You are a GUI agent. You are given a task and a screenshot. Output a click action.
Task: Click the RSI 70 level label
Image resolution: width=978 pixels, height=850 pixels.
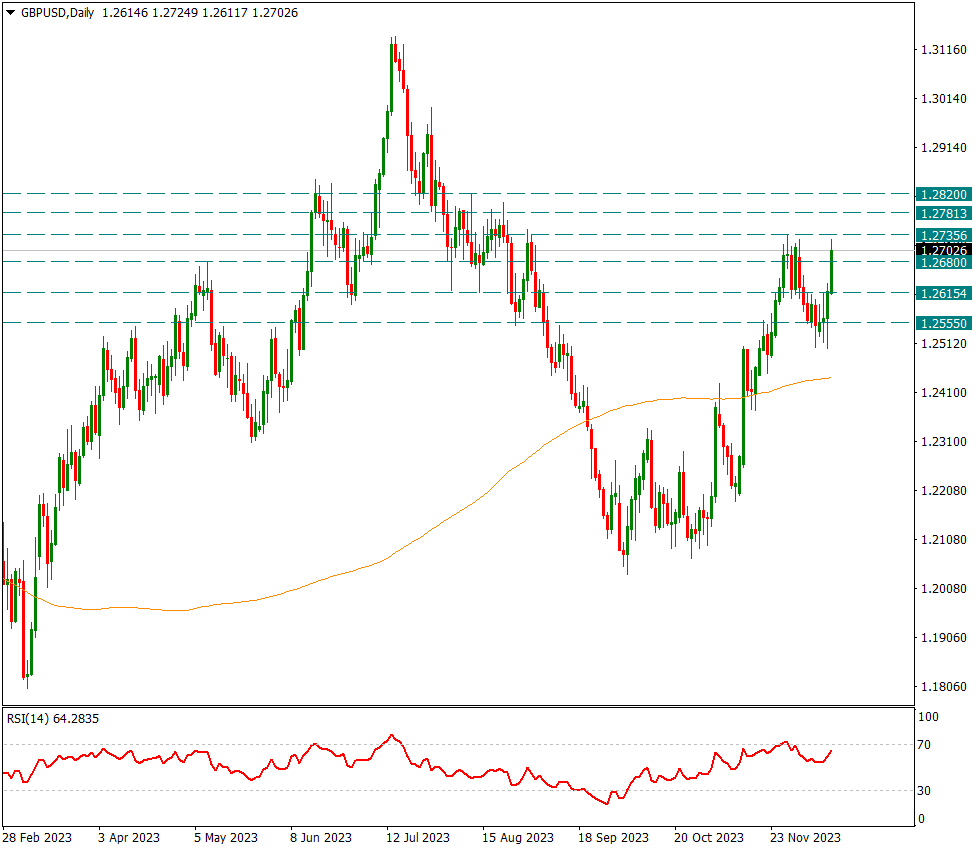coord(924,745)
